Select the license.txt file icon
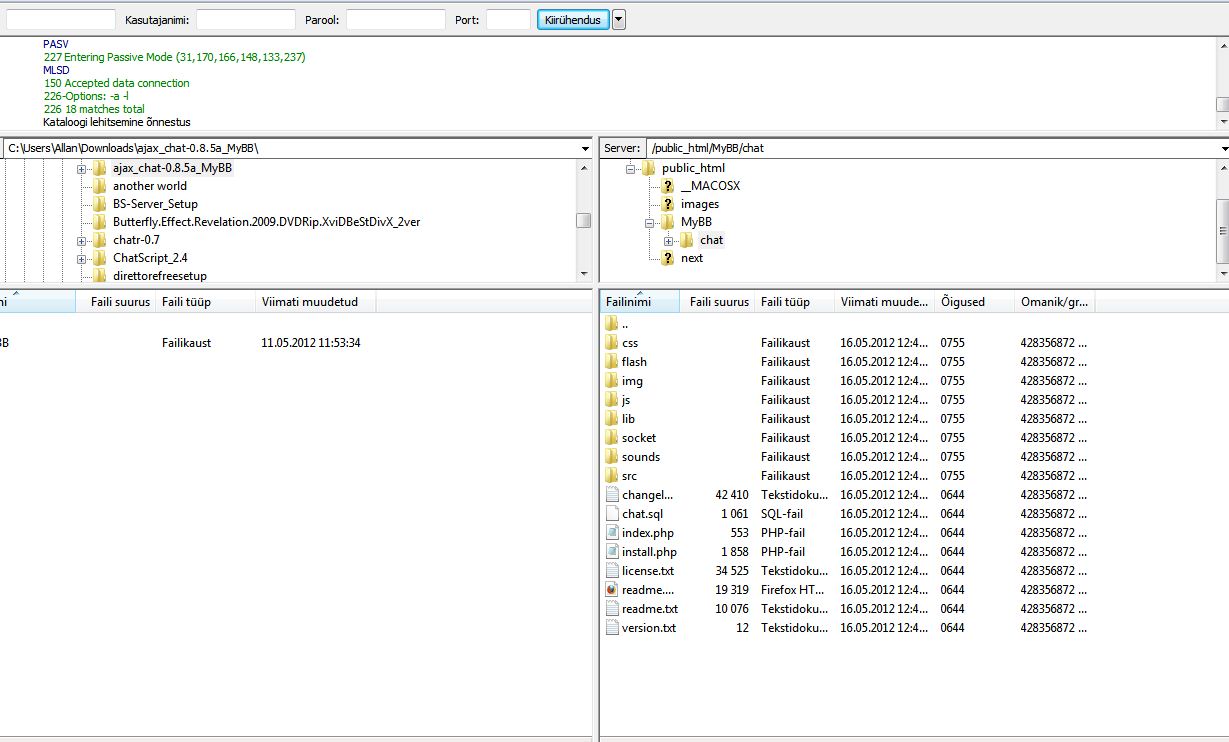This screenshot has width=1229, height=742. click(x=613, y=571)
